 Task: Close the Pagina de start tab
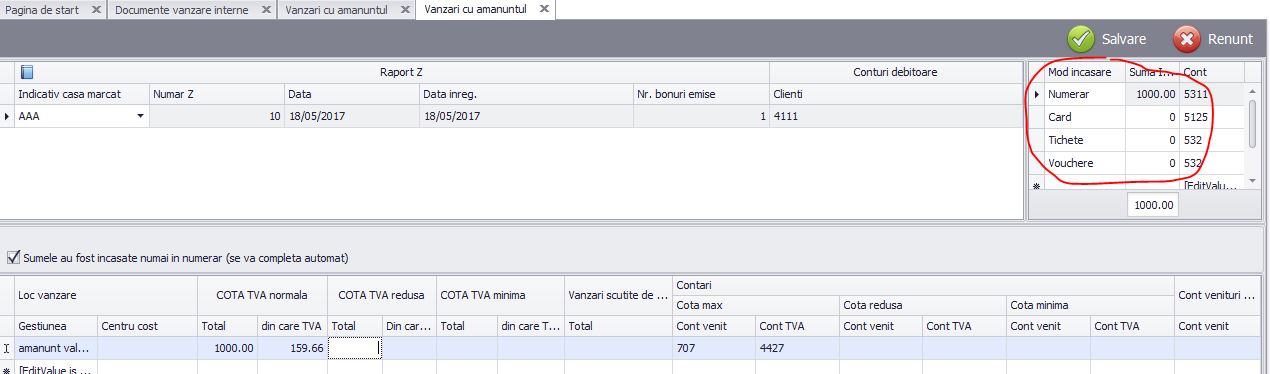(x=95, y=9)
